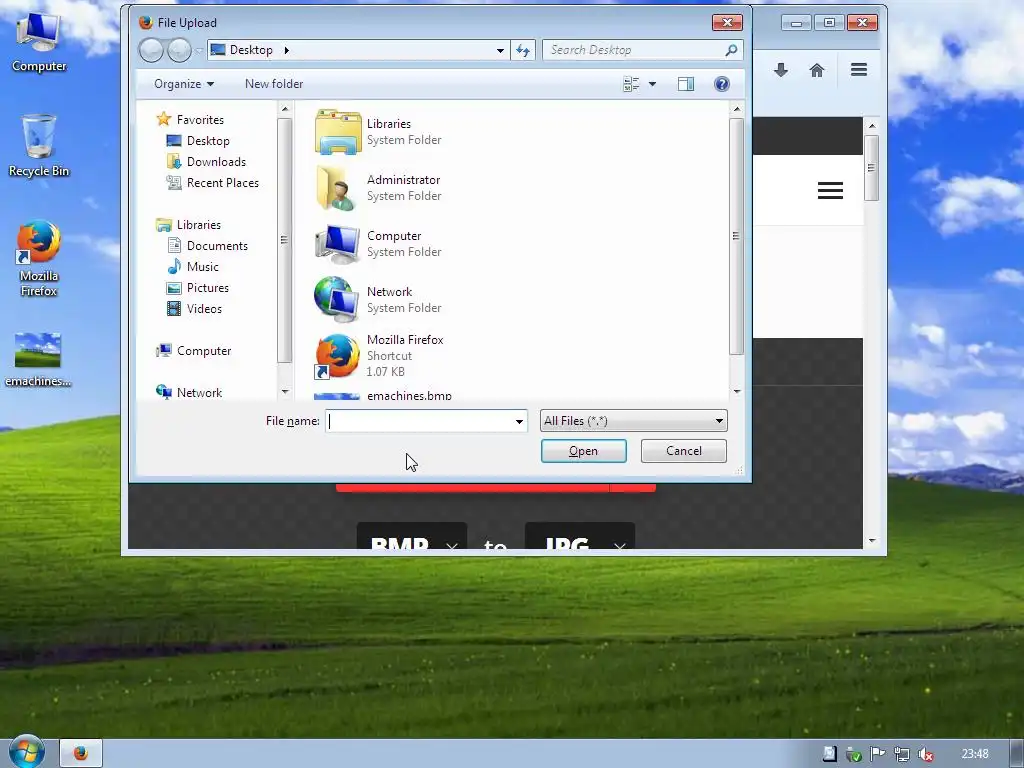This screenshot has height=768, width=1024.
Task: Open Computer icon on desktop
Action: 39,40
